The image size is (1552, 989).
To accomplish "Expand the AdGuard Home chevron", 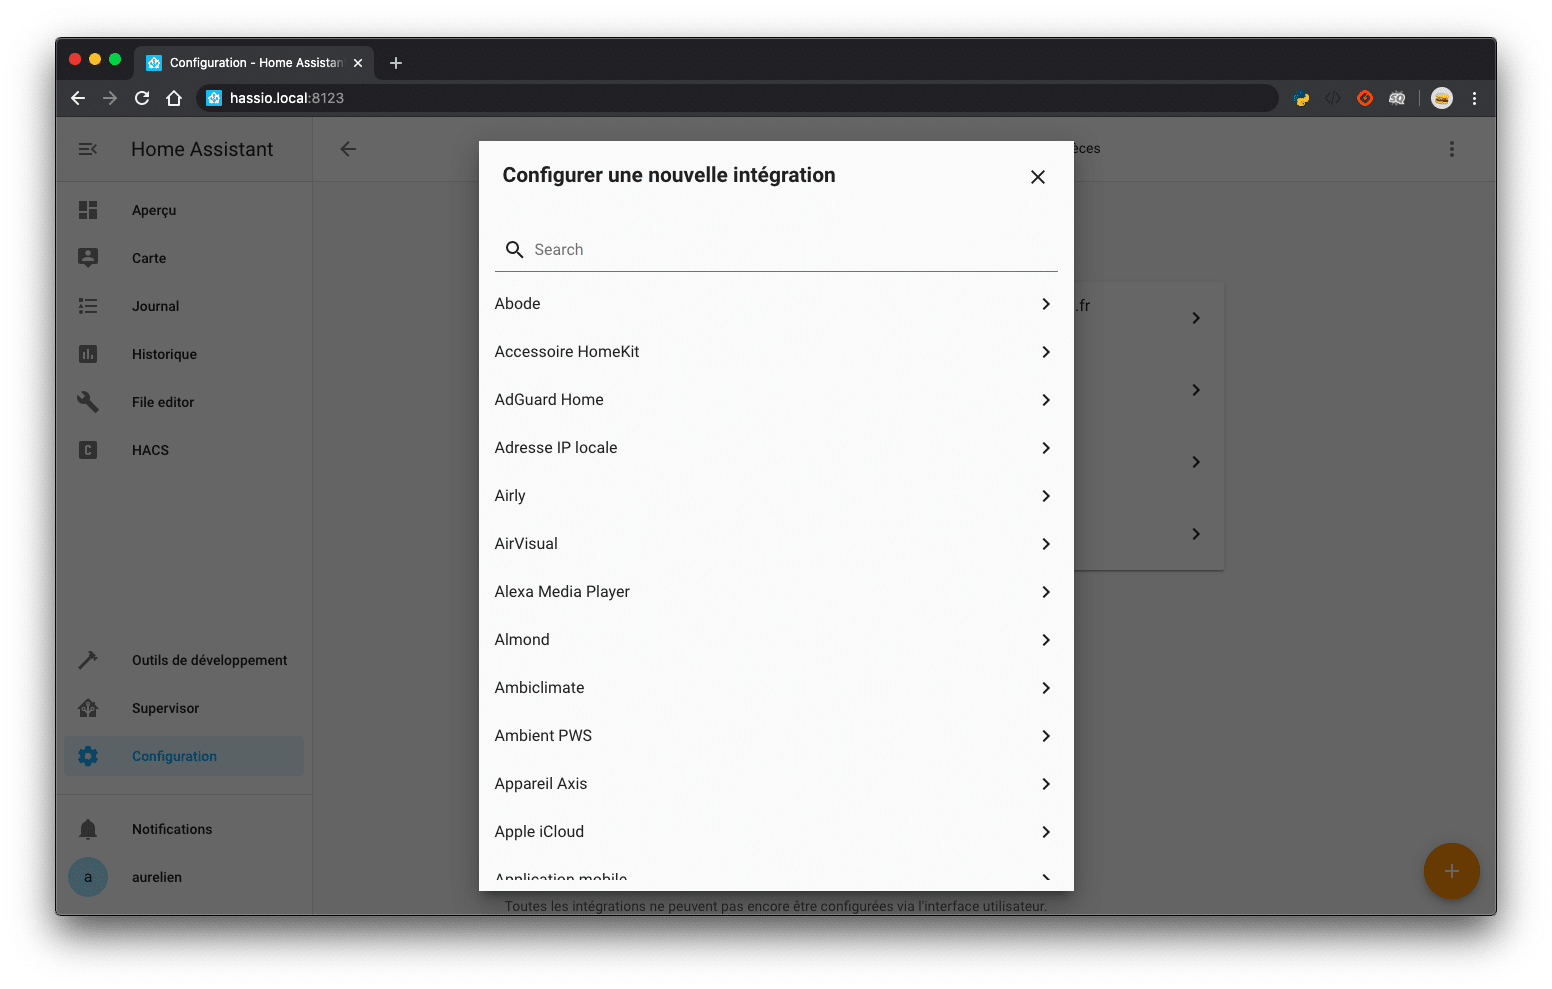I will [x=1046, y=400].
